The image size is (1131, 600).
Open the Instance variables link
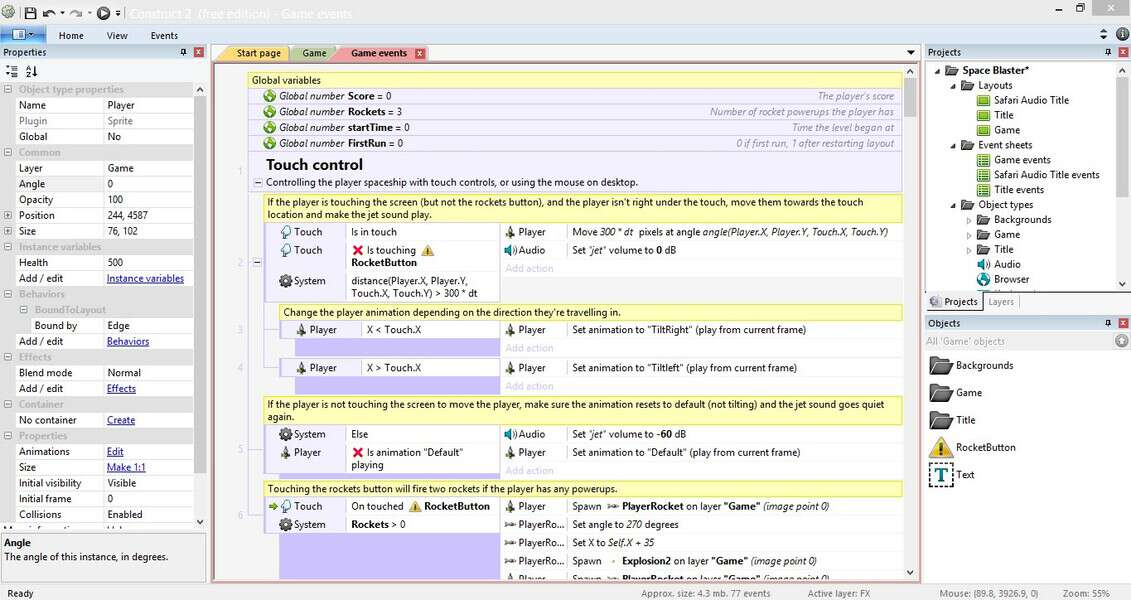[145, 278]
